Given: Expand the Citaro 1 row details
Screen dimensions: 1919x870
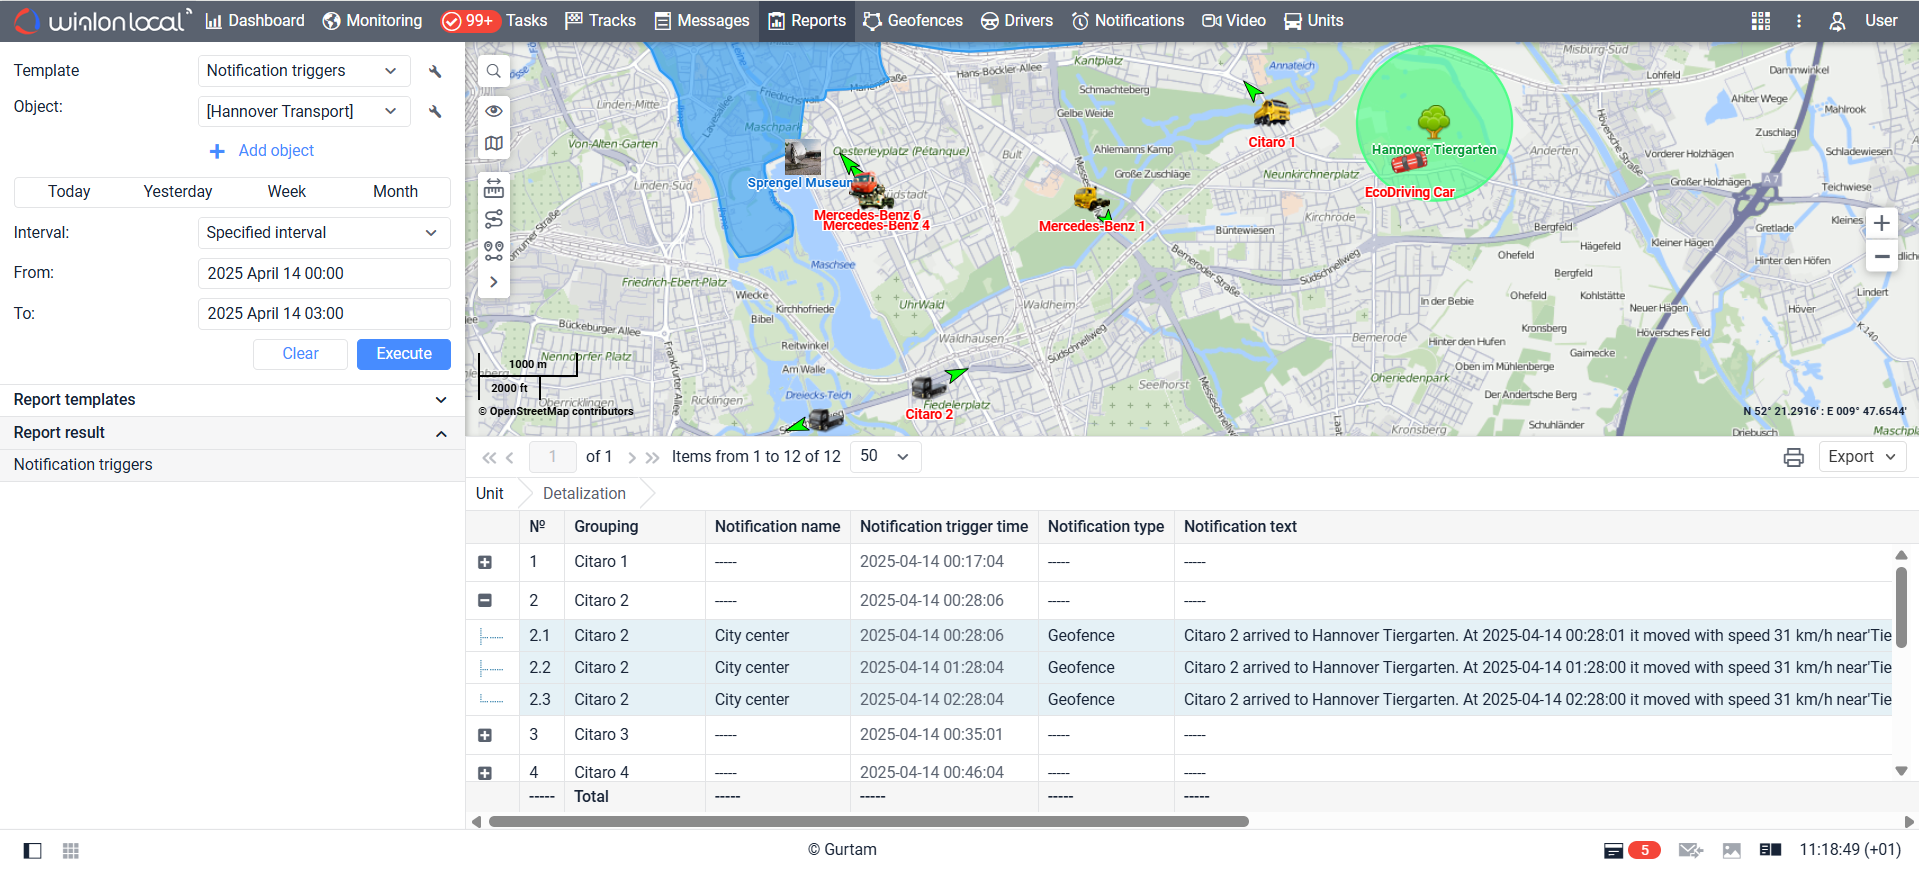Looking at the screenshot, I should pyautogui.click(x=485, y=562).
